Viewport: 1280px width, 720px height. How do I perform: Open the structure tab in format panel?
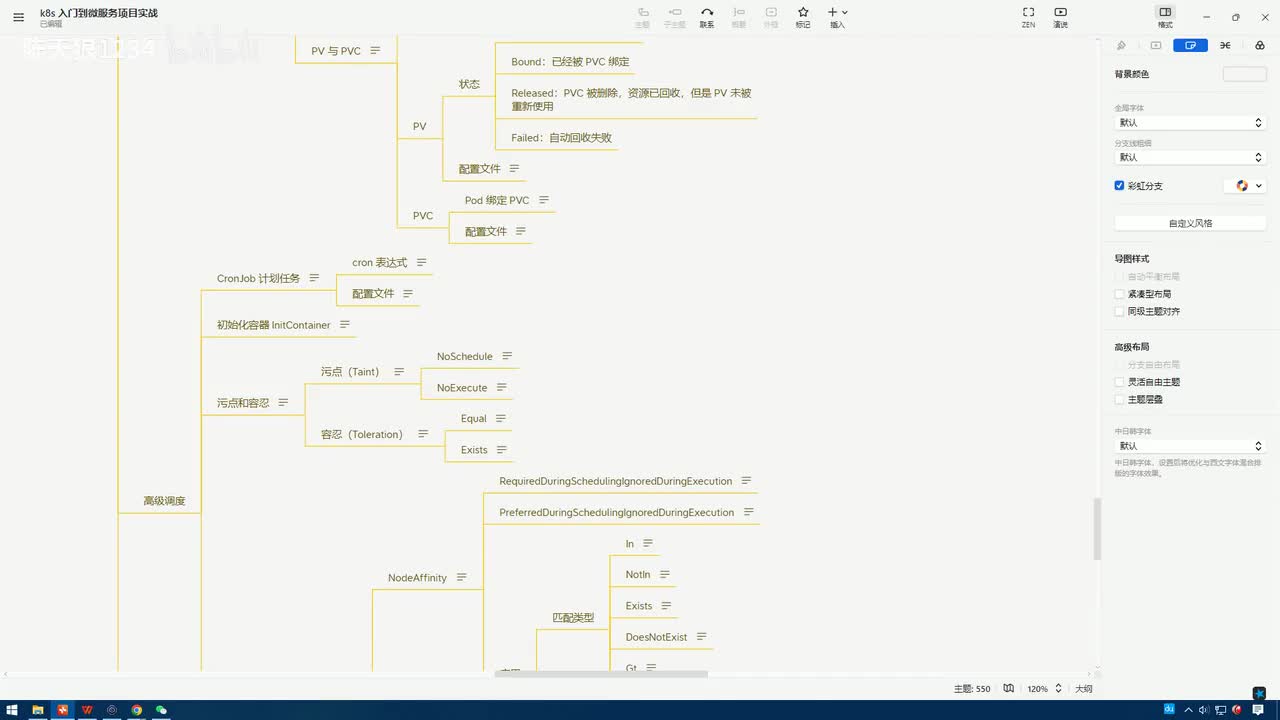click(x=1225, y=45)
